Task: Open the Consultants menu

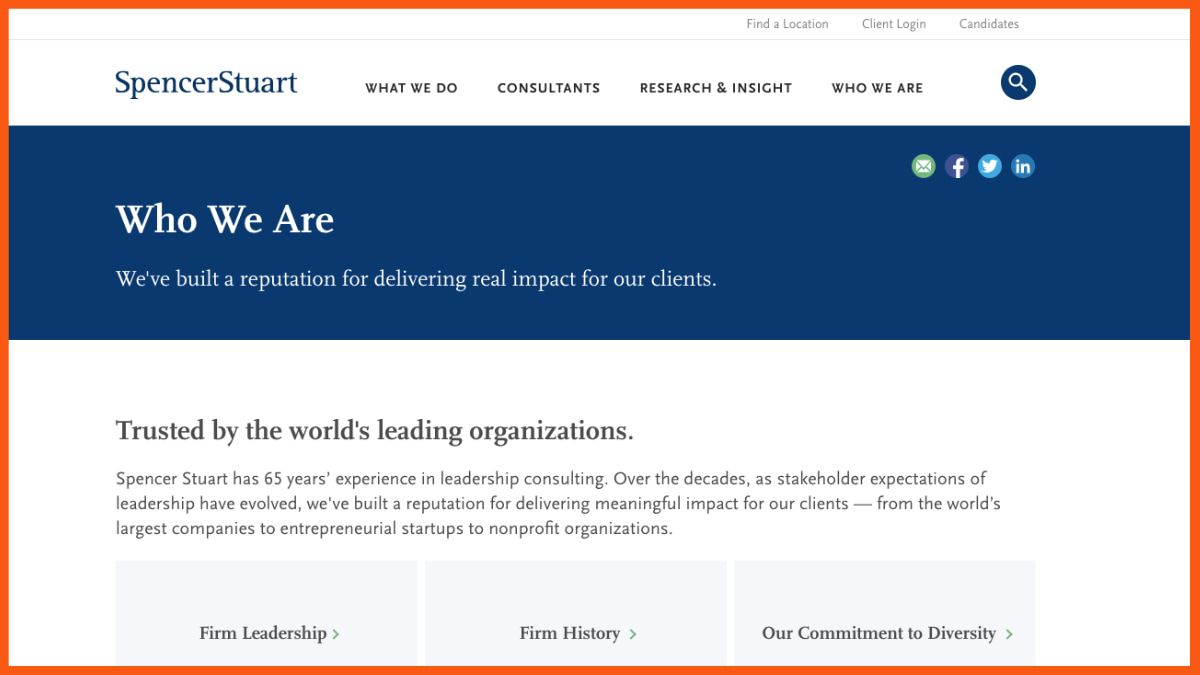Action: click(x=549, y=88)
